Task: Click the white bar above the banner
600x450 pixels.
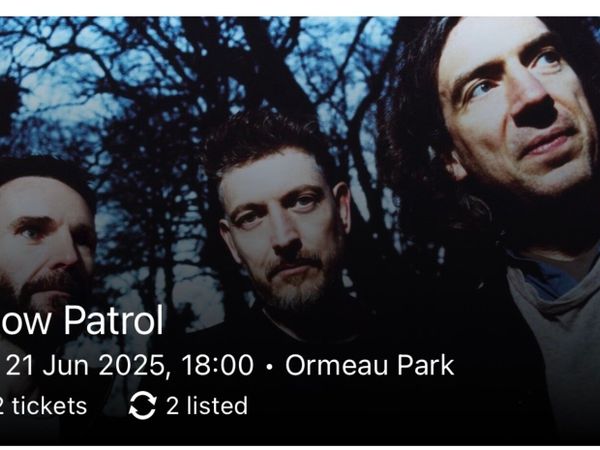Action: (x=300, y=8)
